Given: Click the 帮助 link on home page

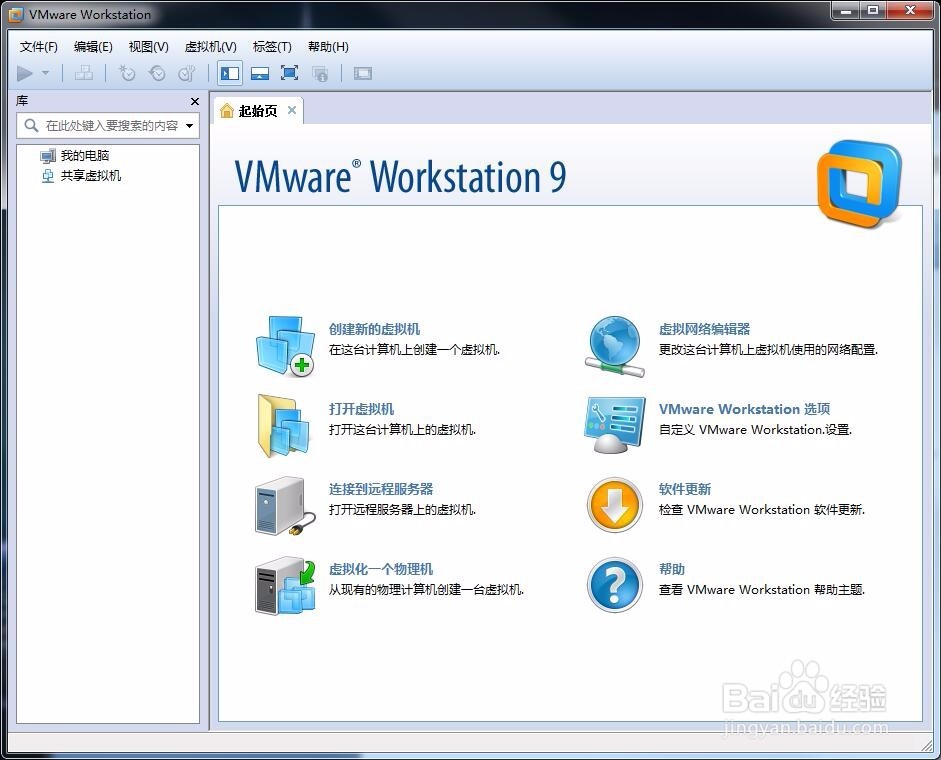Looking at the screenshot, I should [x=672, y=568].
